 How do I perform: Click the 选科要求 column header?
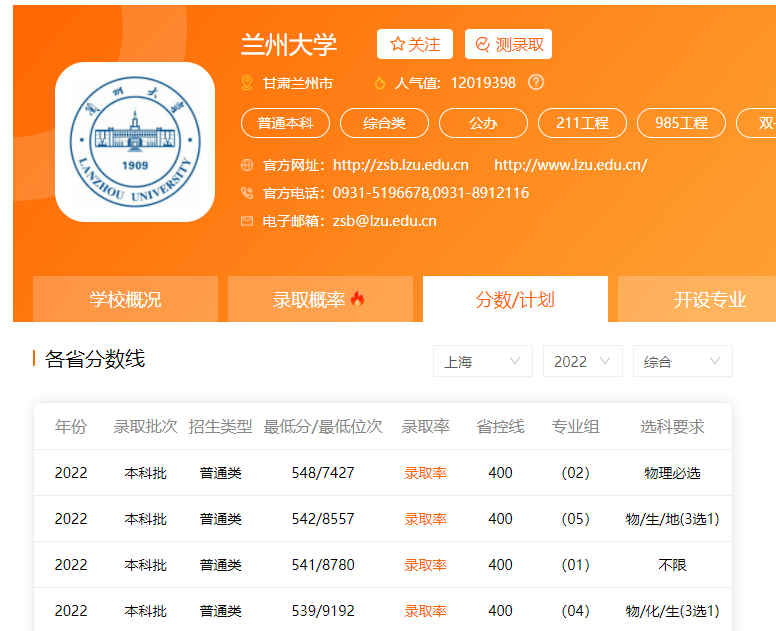pos(672,426)
